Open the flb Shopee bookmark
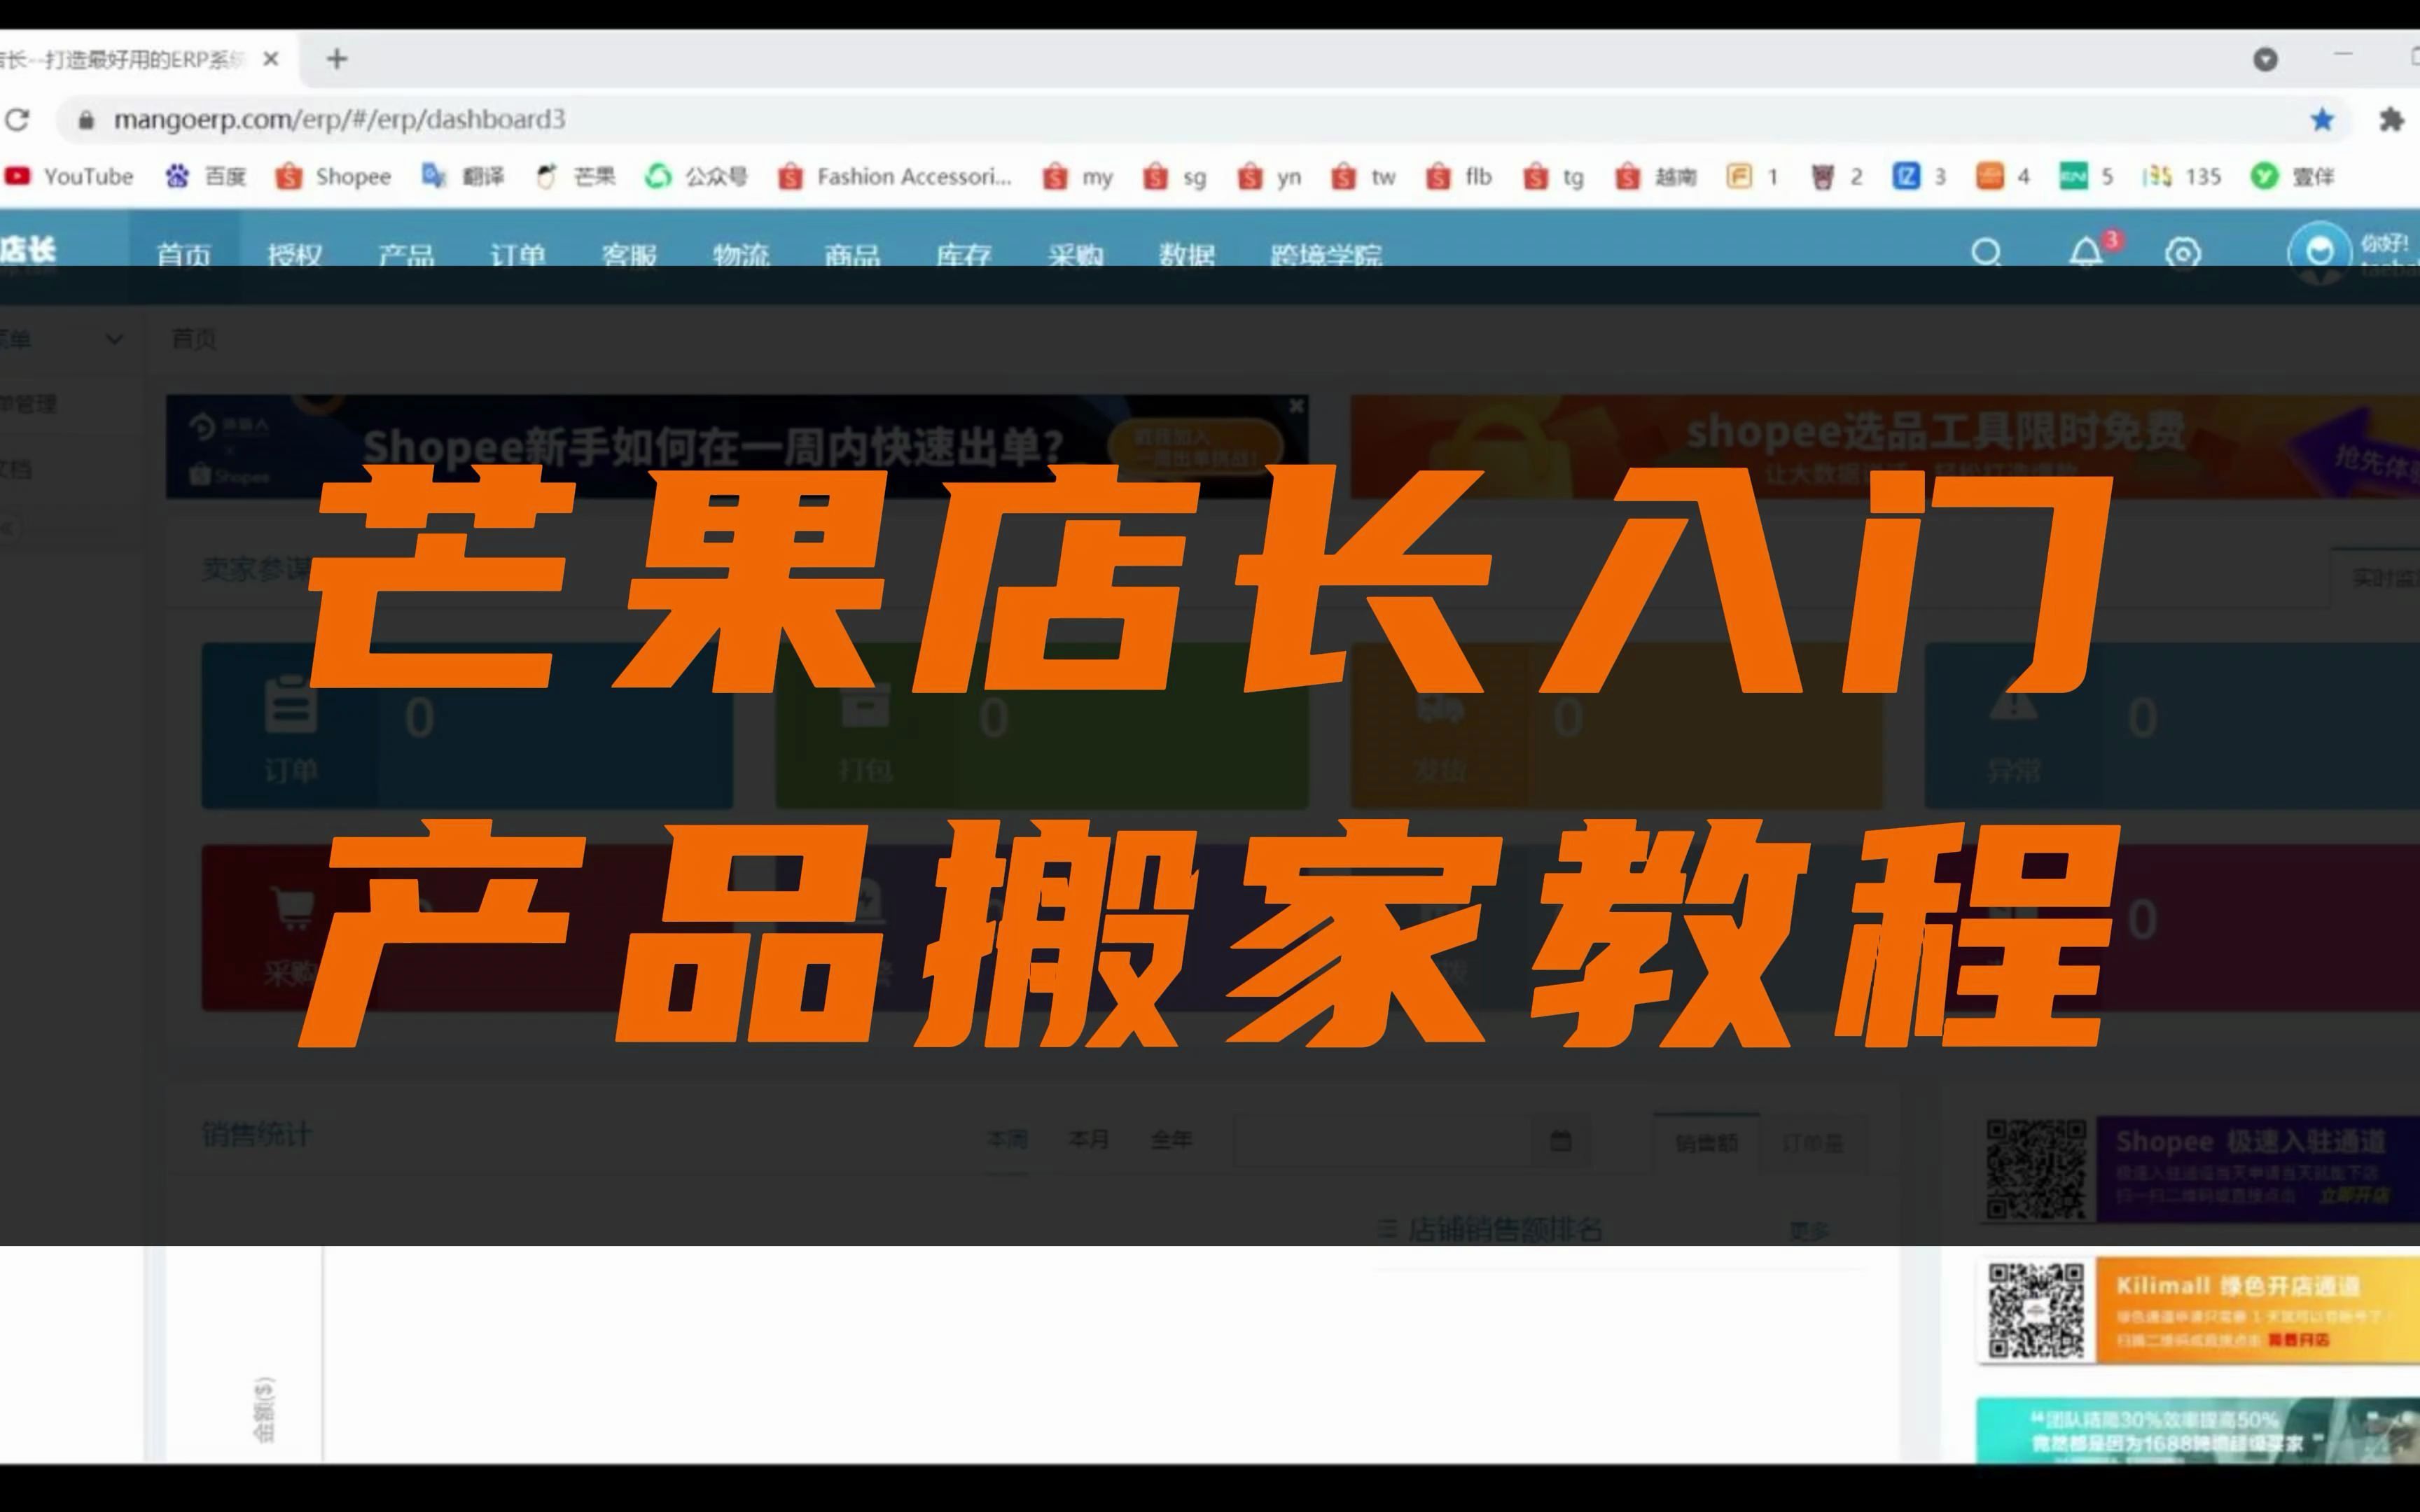This screenshot has width=2420, height=1512. 1459,177
